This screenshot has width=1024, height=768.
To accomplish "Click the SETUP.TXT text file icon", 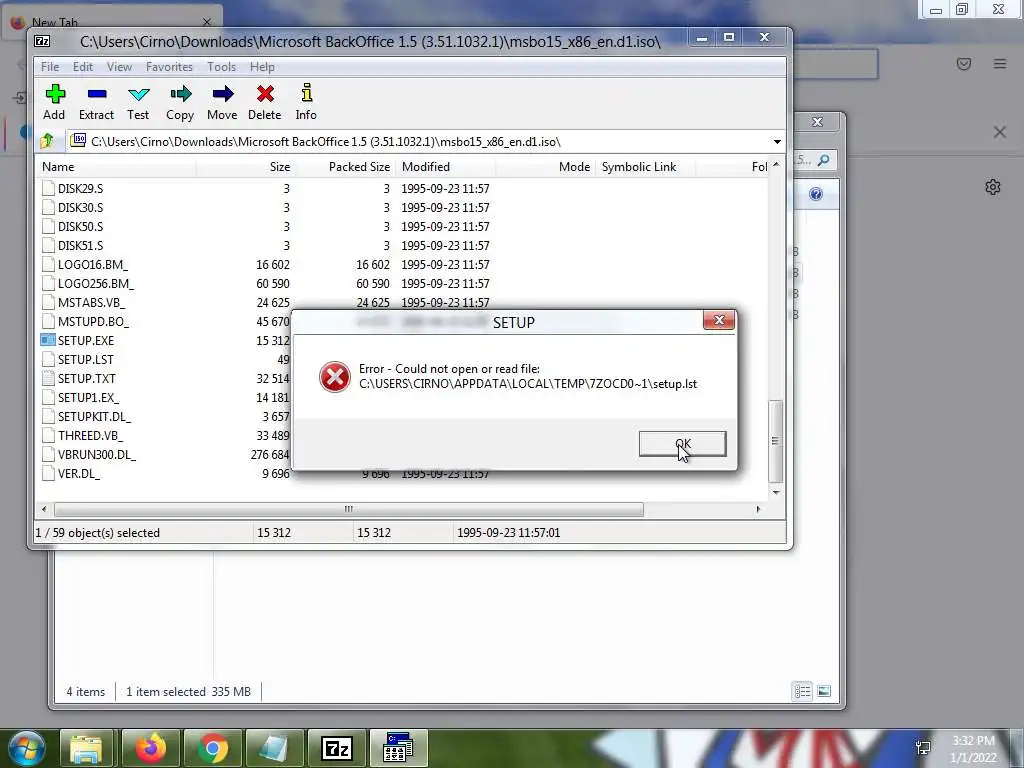I will point(48,378).
